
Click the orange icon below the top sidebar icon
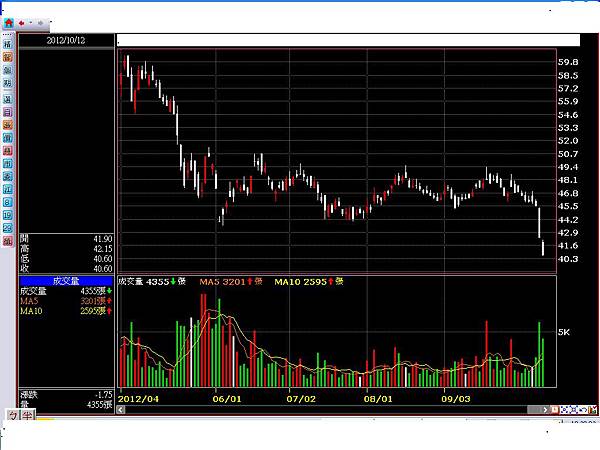8,57
